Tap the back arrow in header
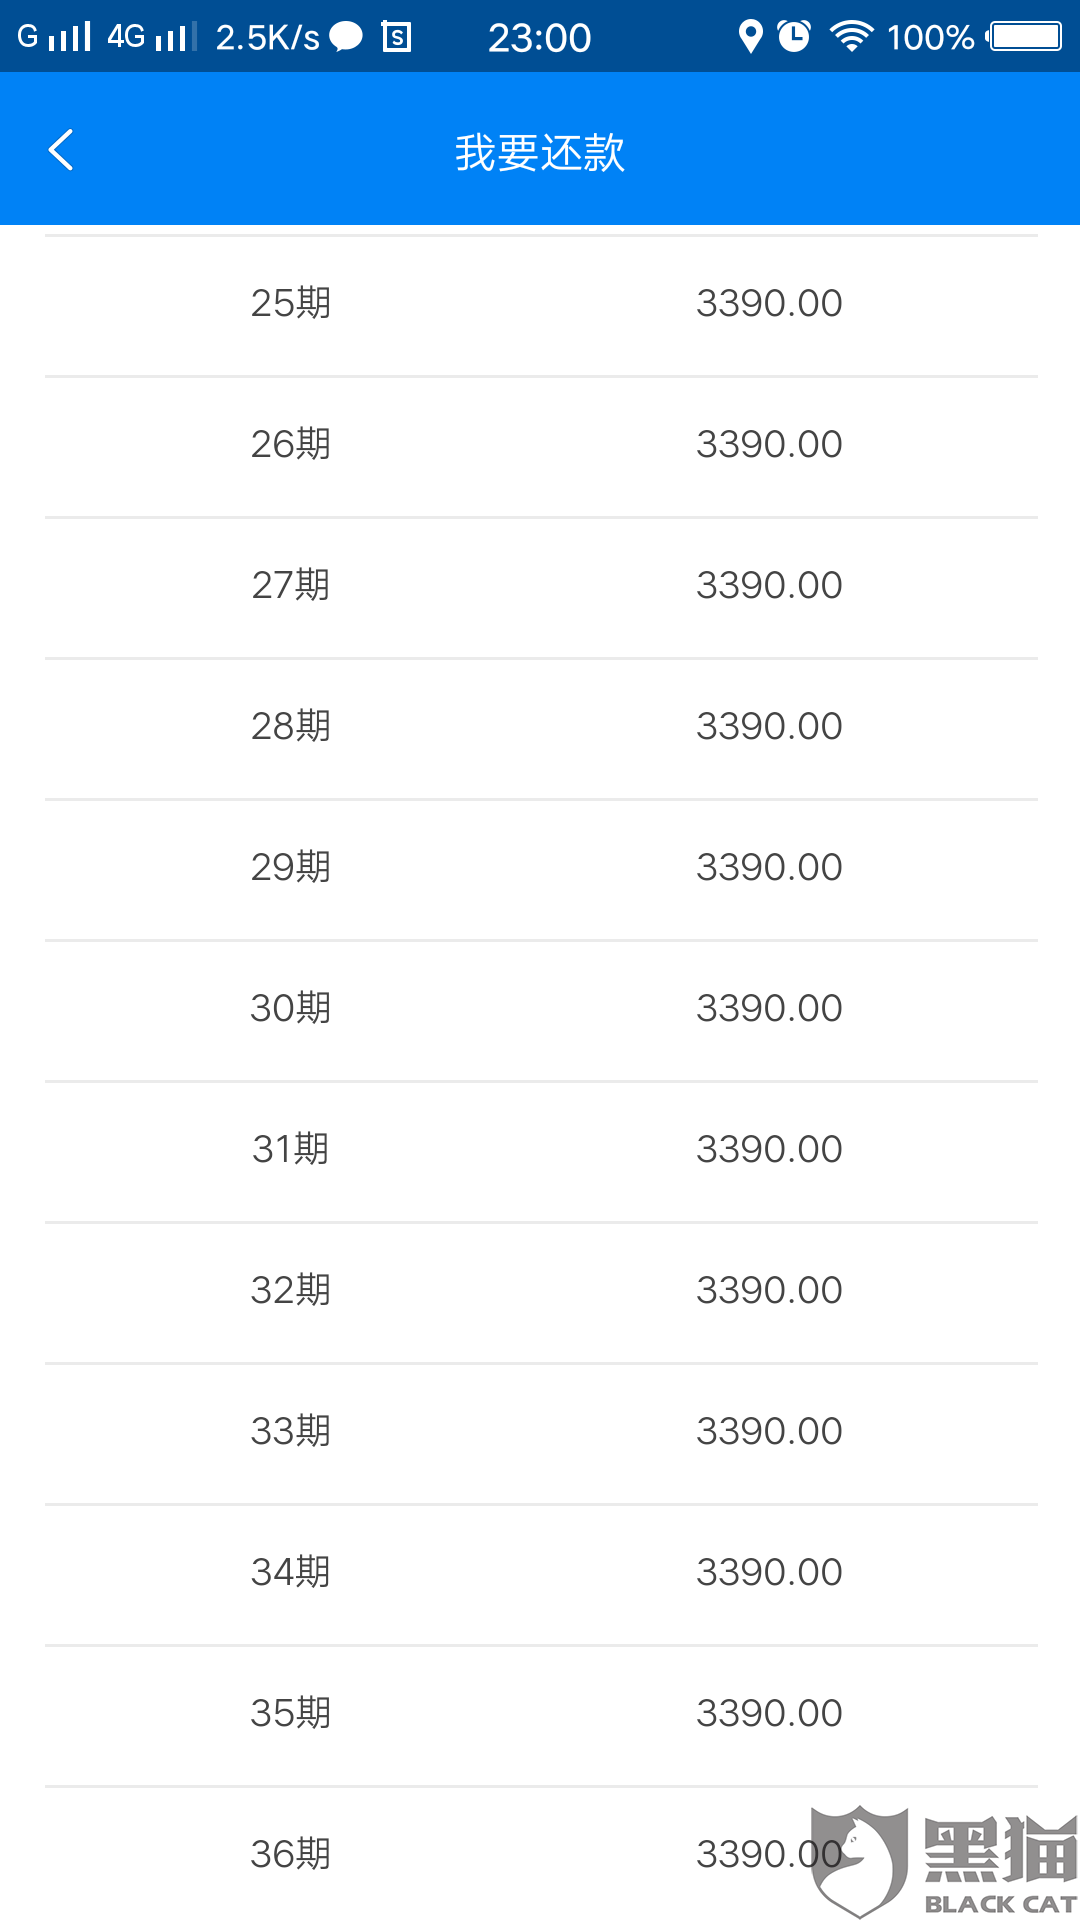Viewport: 1080px width, 1920px height. (62, 150)
